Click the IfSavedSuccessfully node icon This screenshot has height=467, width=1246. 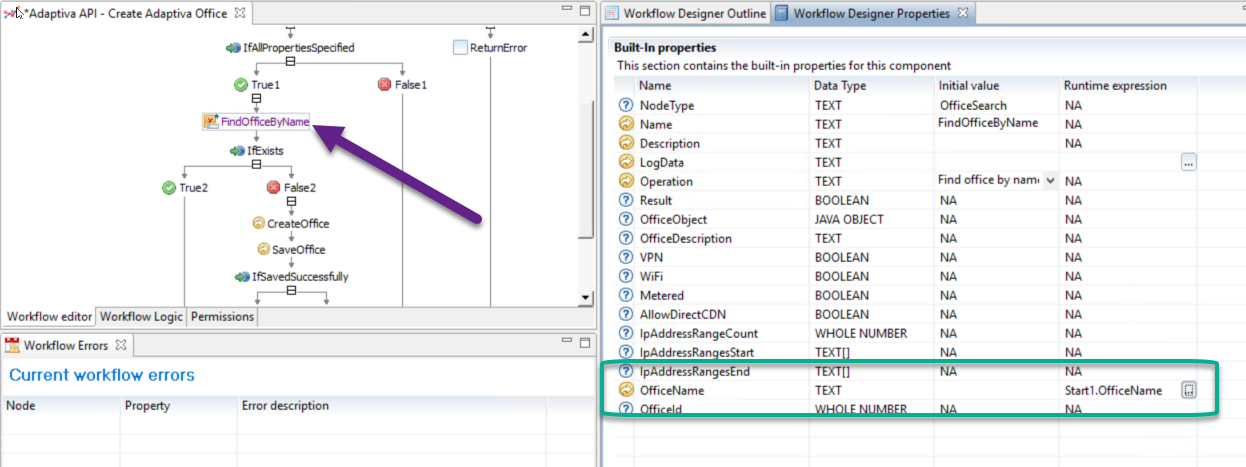241,276
